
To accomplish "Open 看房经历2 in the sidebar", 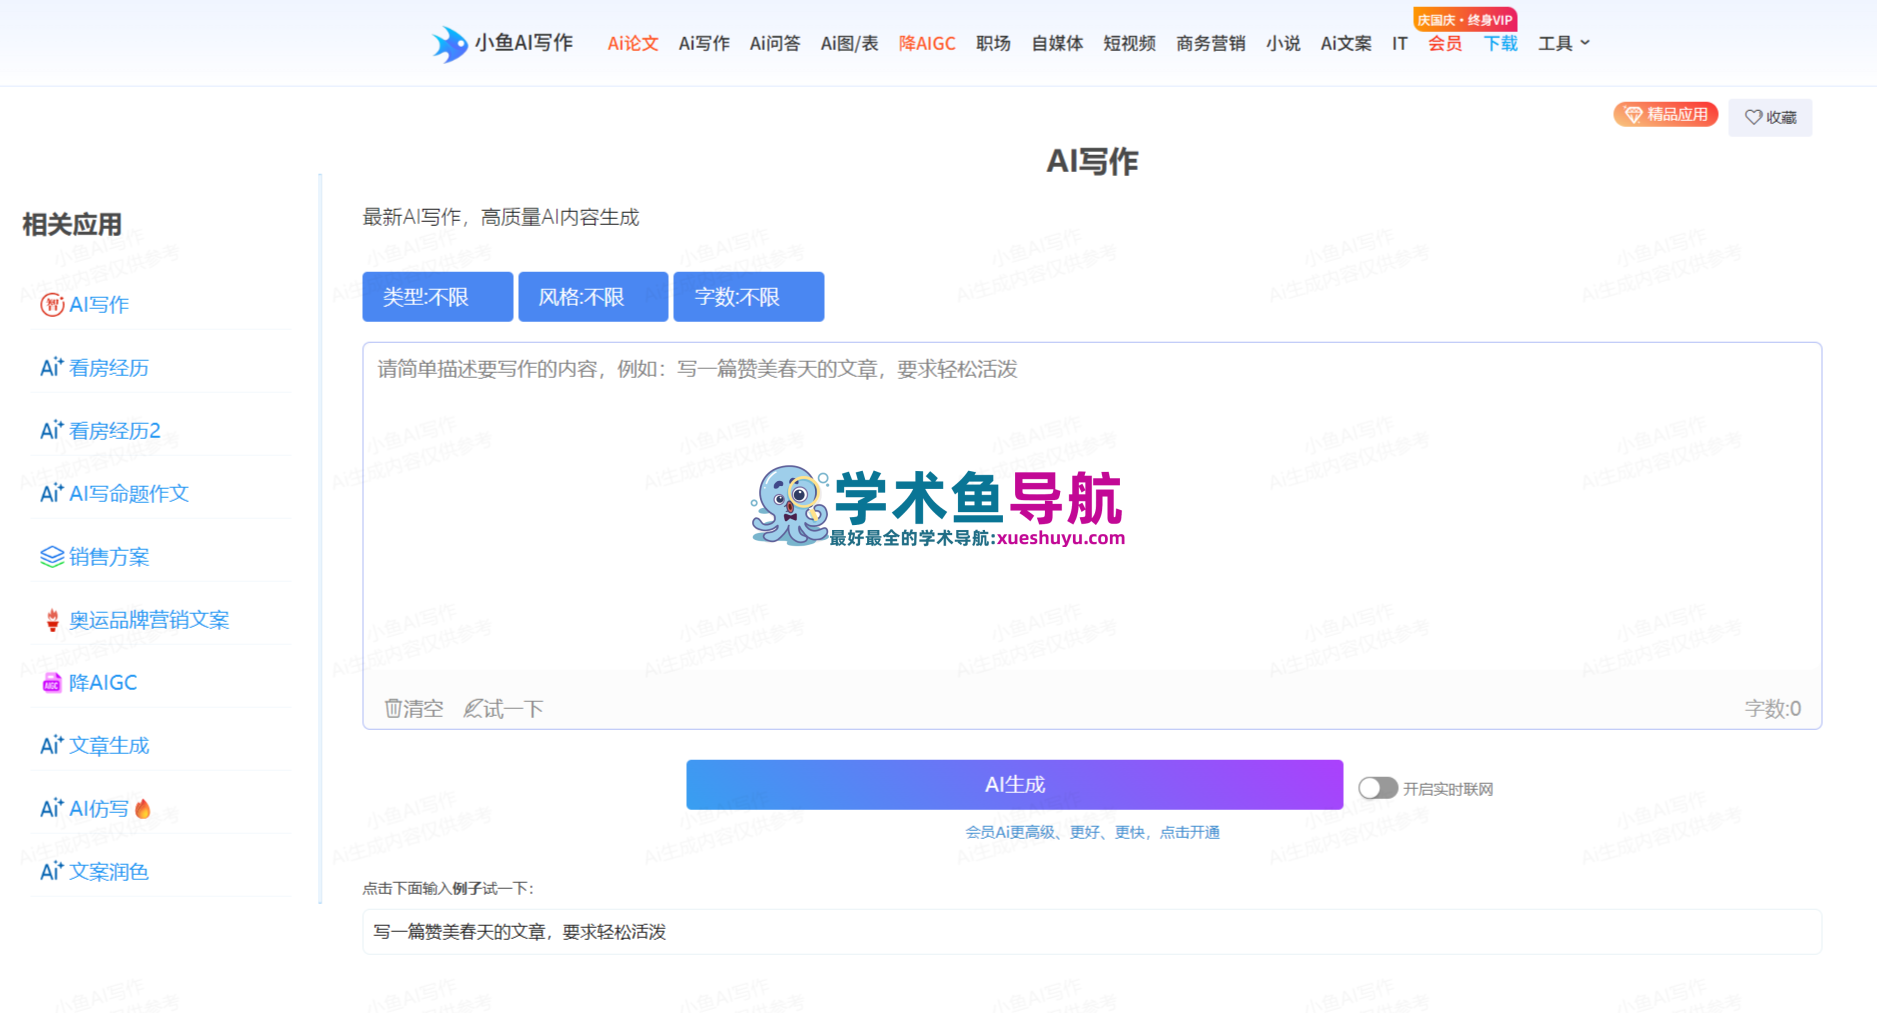I will (115, 430).
